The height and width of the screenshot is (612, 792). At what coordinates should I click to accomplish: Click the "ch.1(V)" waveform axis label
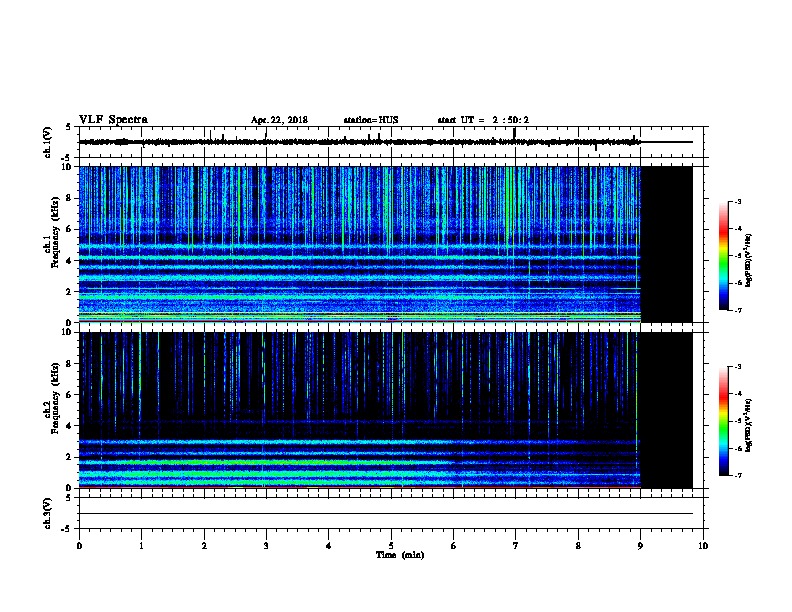[x=48, y=142]
